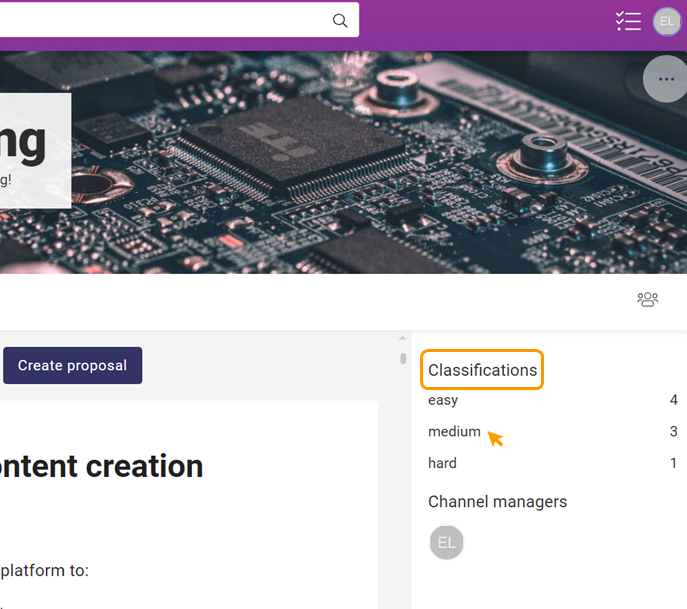Filter by the easy classification

tap(443, 400)
